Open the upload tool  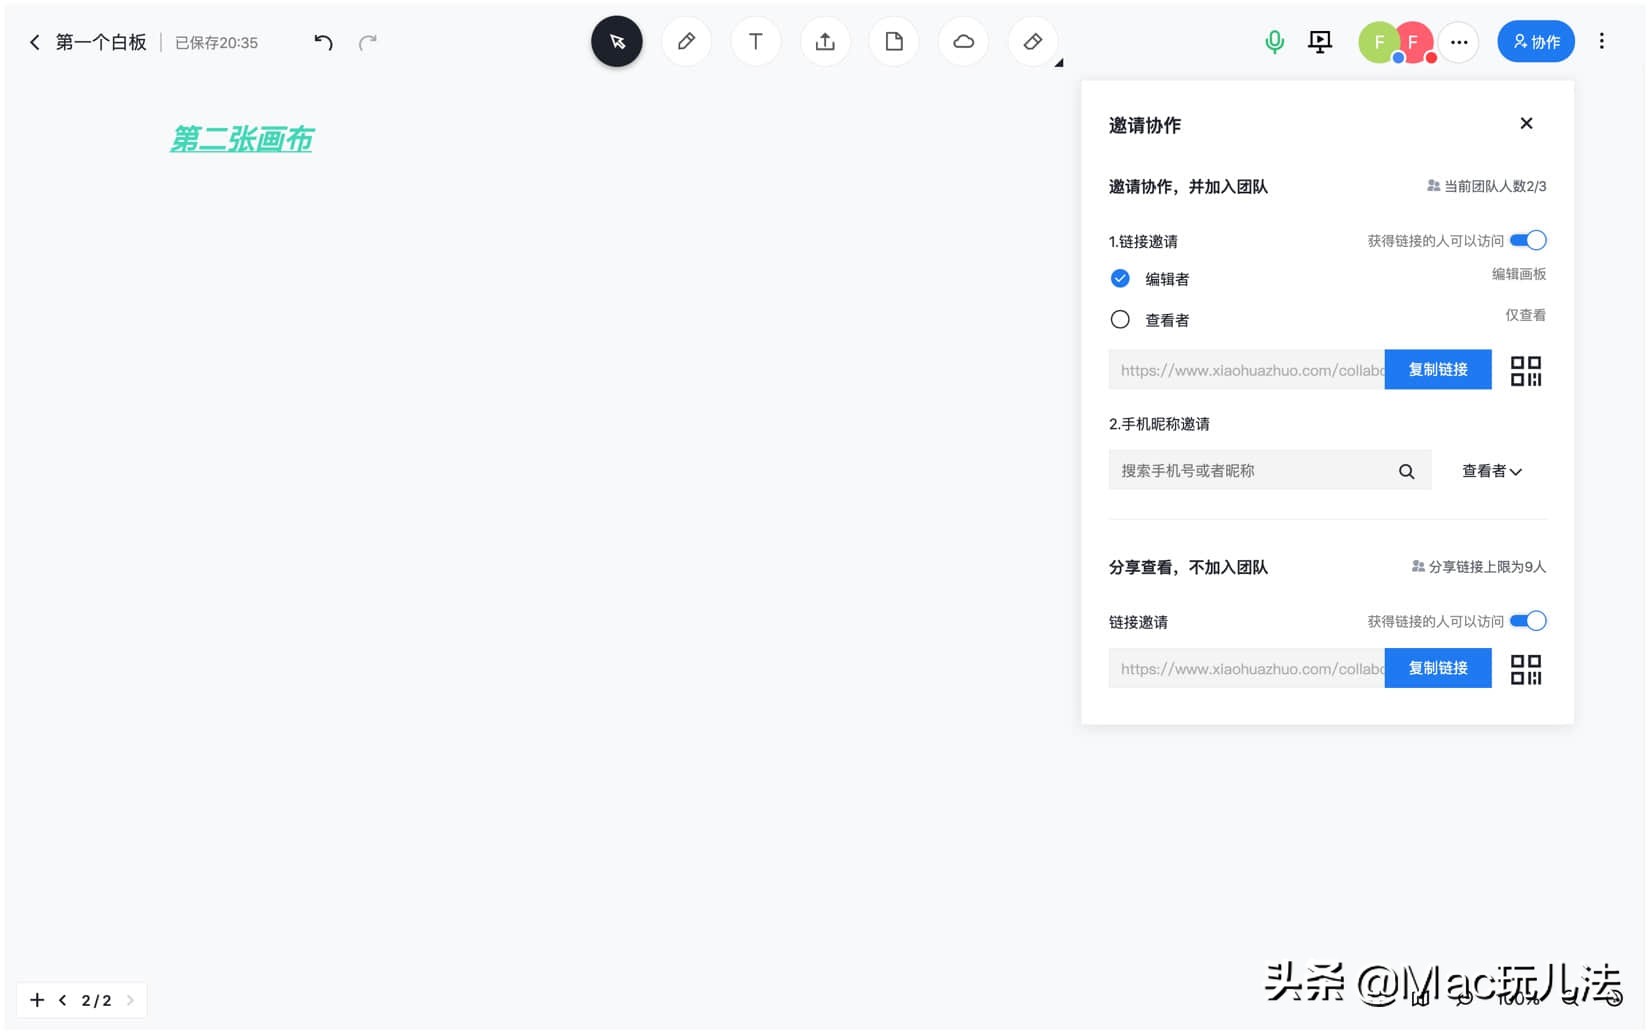(x=825, y=42)
